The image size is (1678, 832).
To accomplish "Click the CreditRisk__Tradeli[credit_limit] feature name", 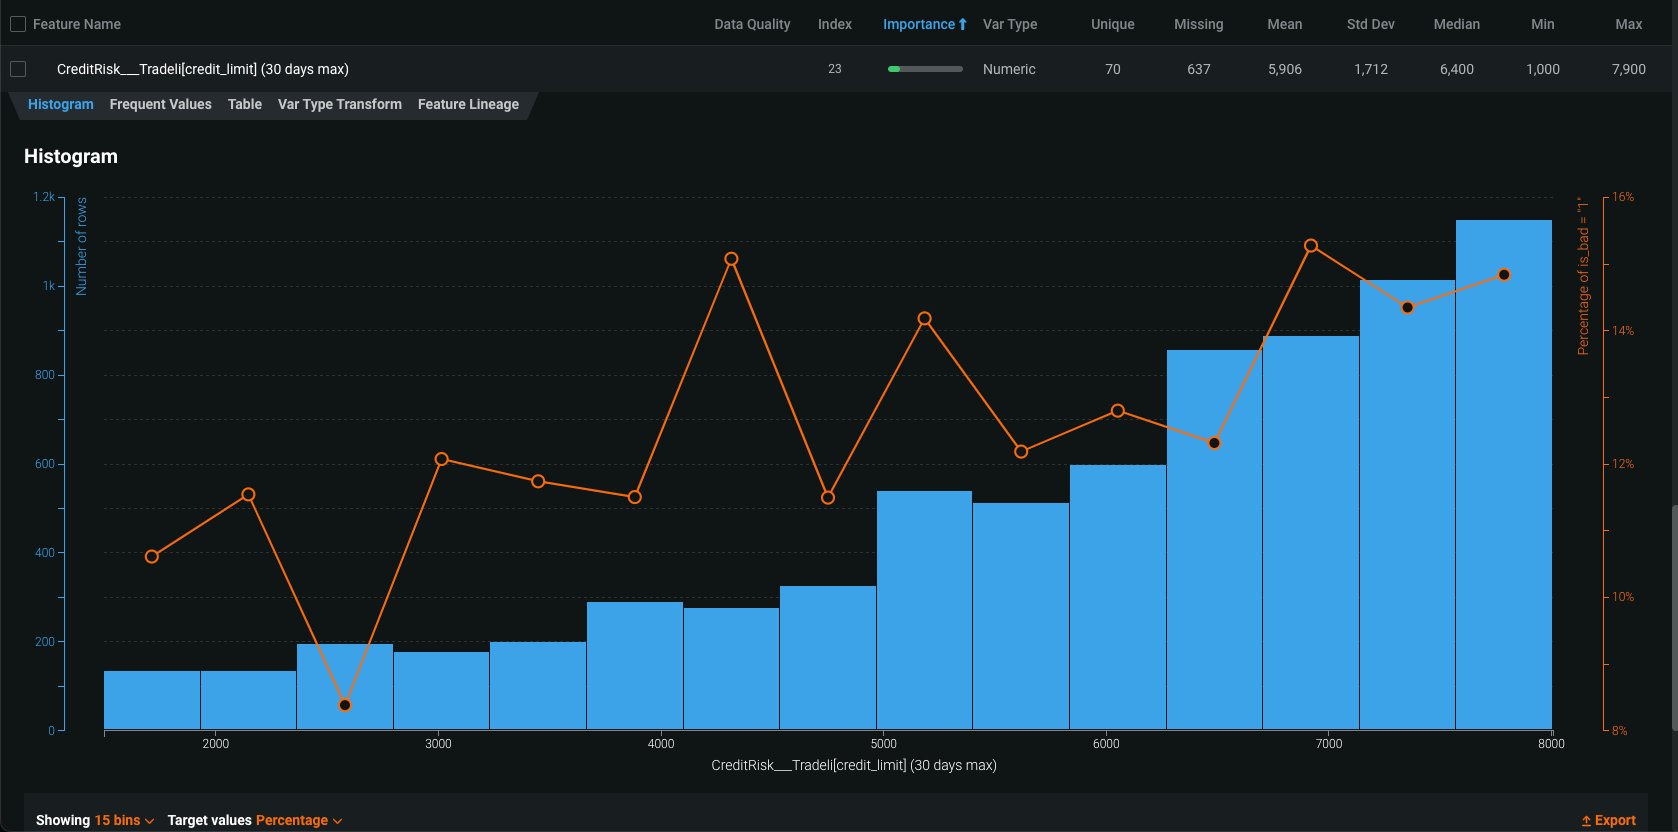I will [202, 69].
